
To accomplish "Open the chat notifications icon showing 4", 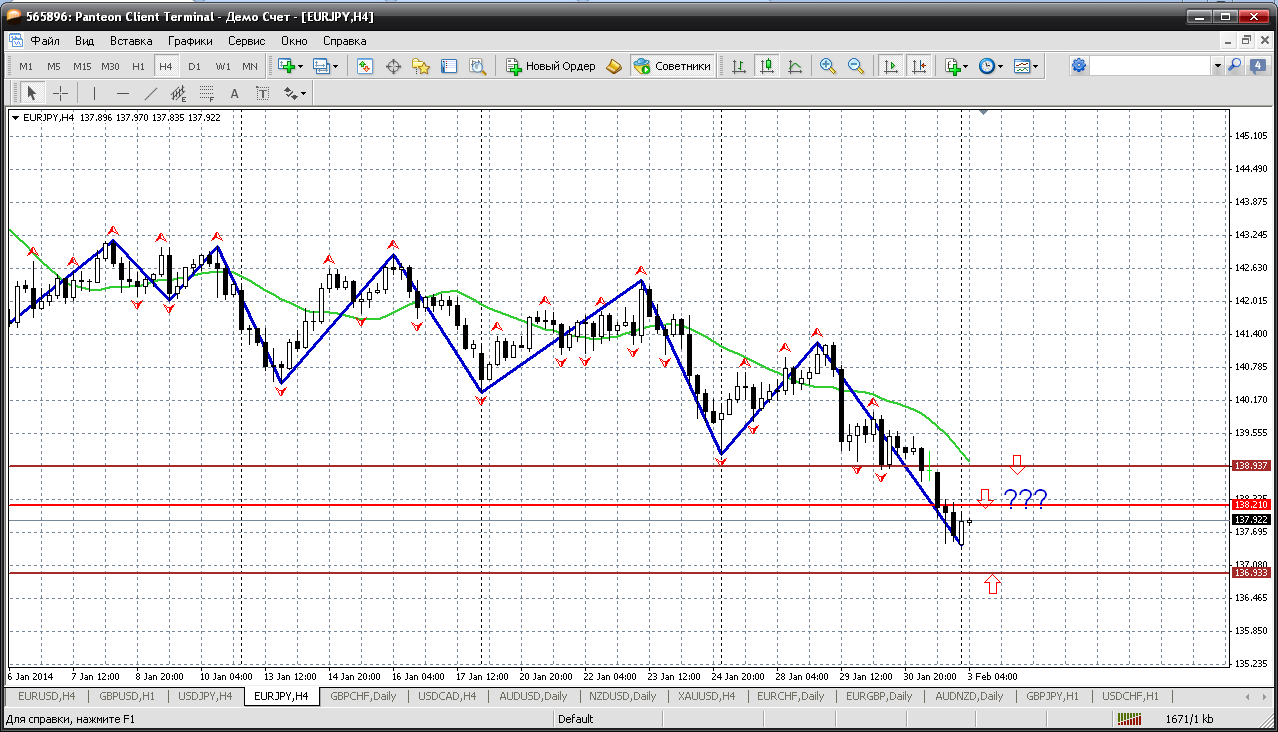I will (x=1258, y=65).
